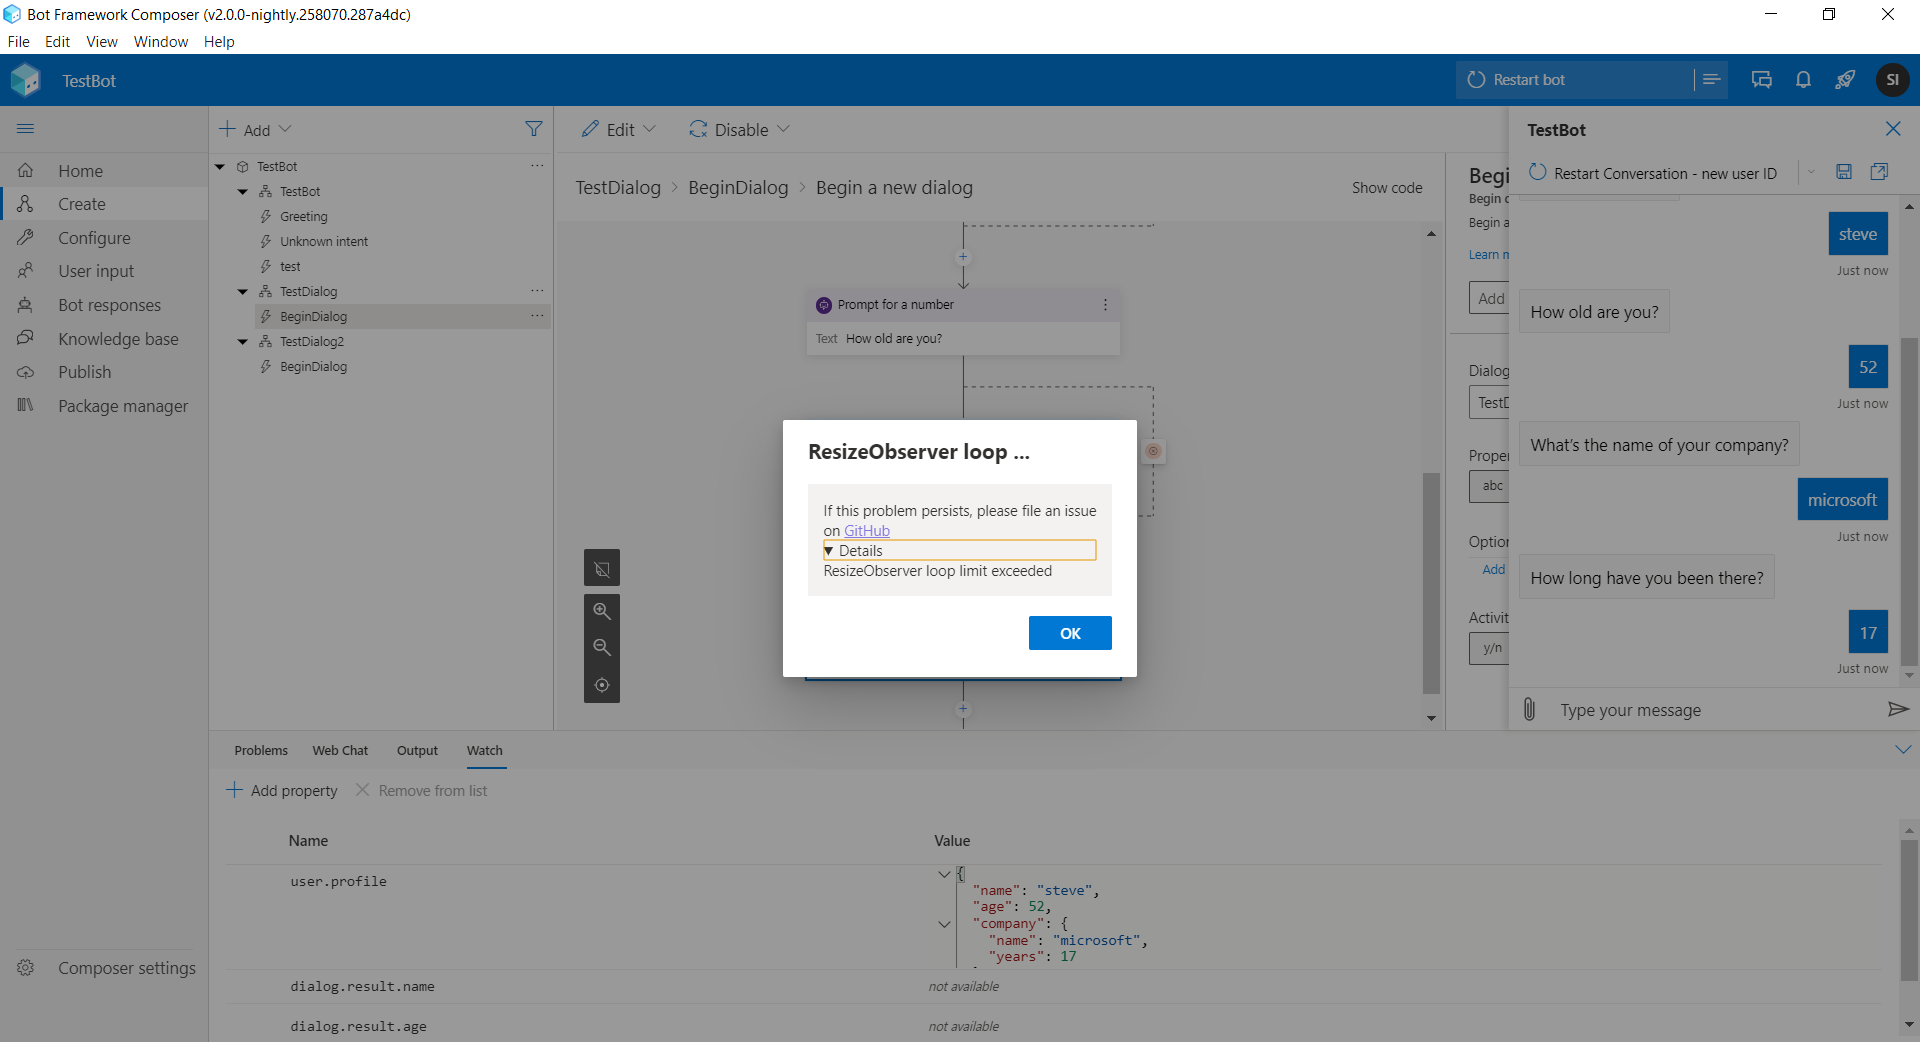The width and height of the screenshot is (1920, 1042).
Task: Fit the dialog flow to view
Action: click(601, 685)
